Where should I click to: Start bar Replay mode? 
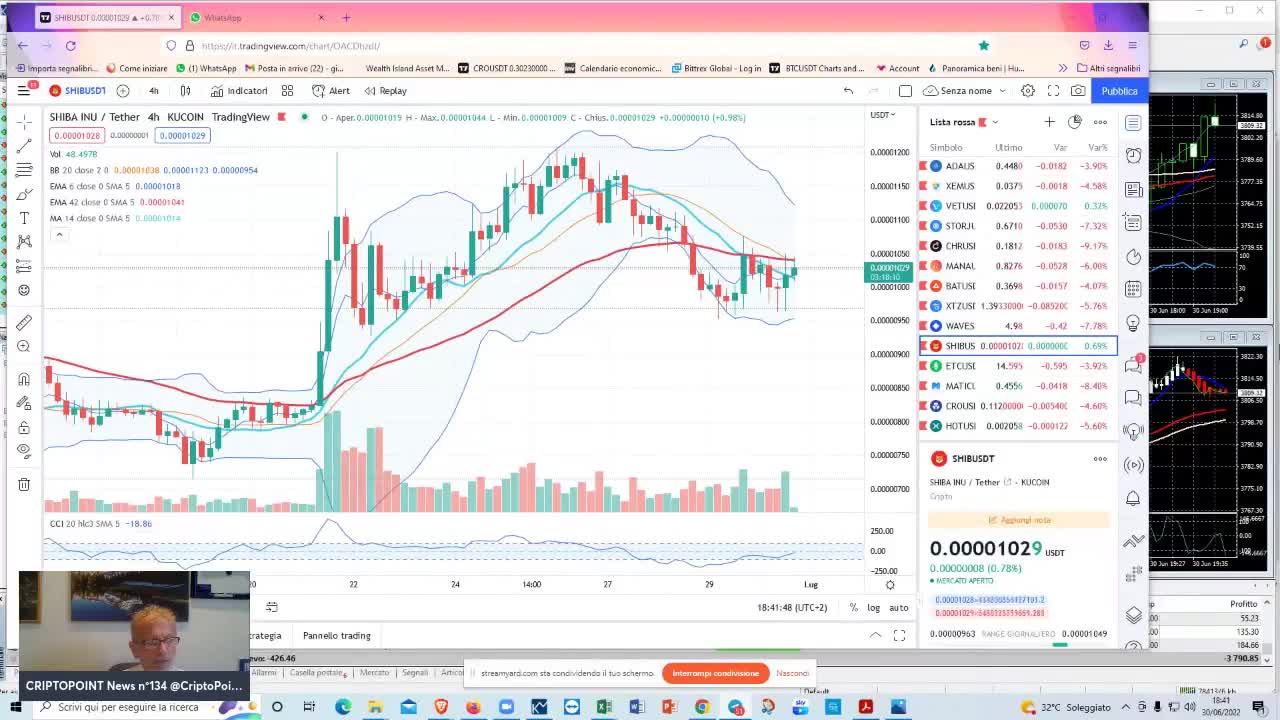[x=386, y=91]
